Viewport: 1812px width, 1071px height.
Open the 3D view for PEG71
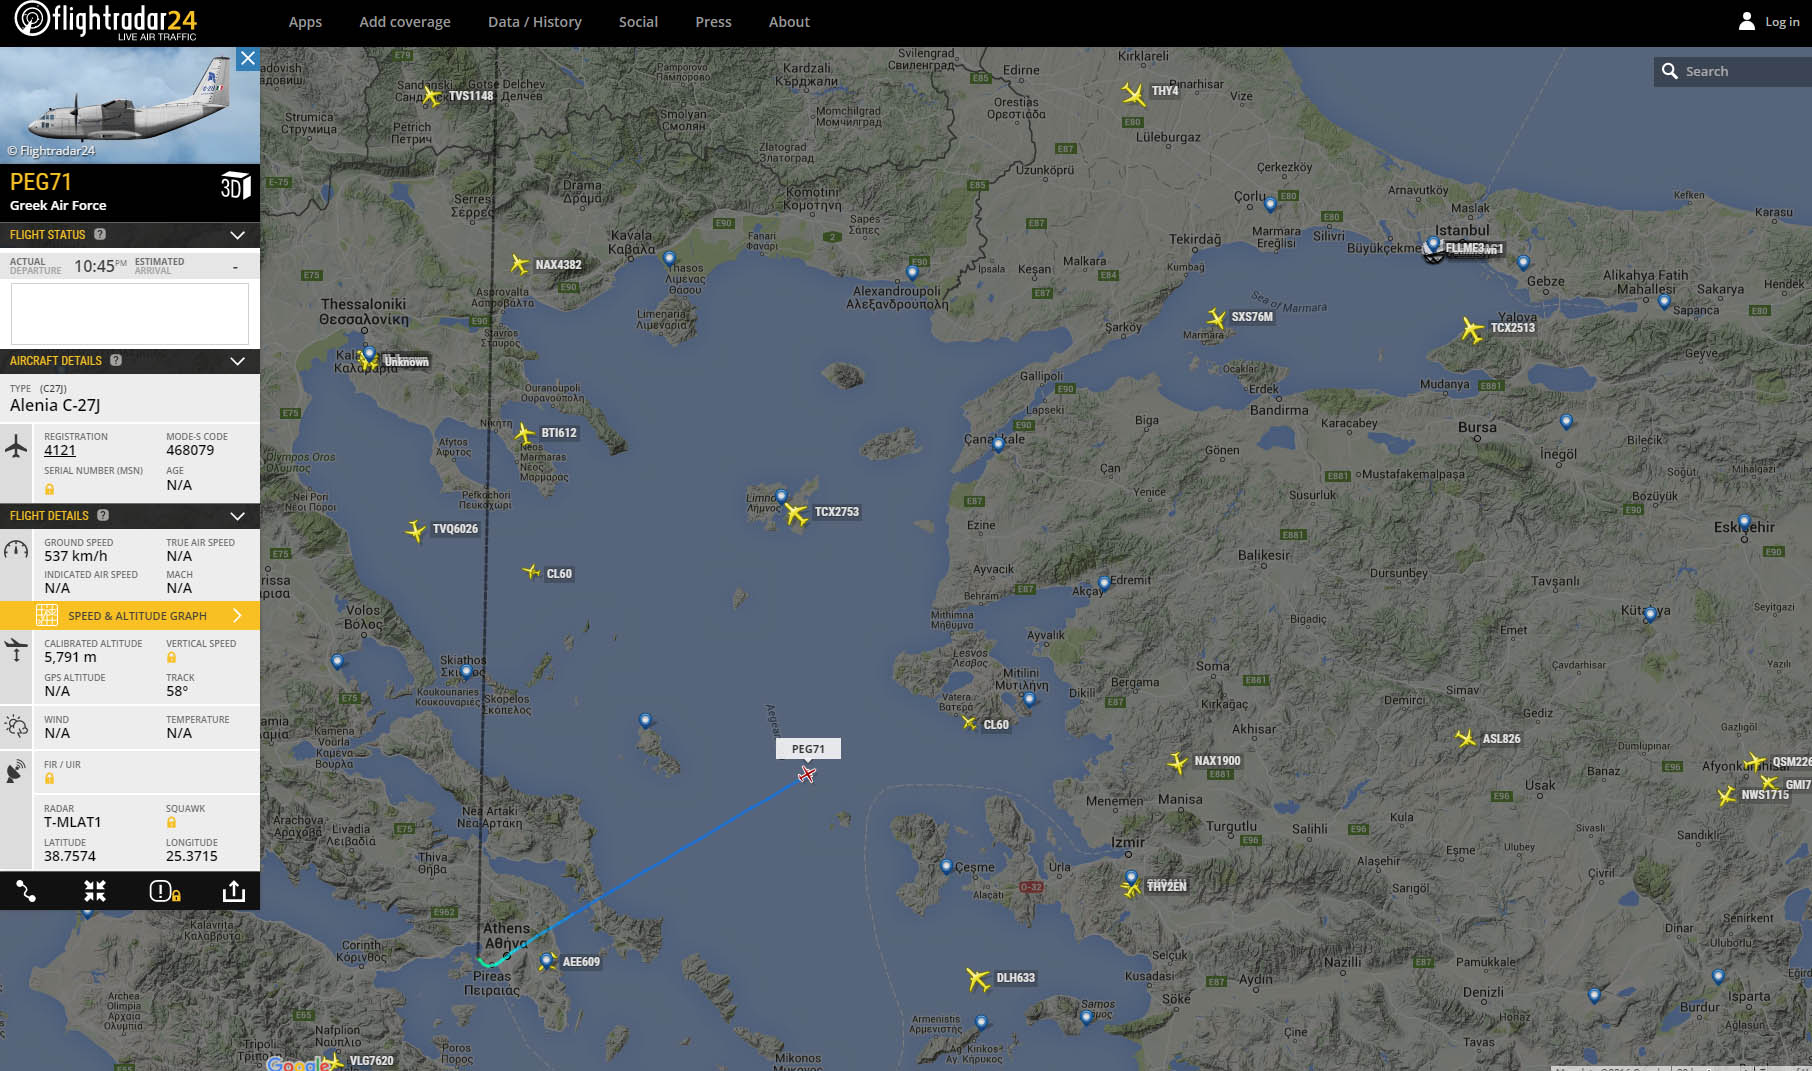pos(235,185)
